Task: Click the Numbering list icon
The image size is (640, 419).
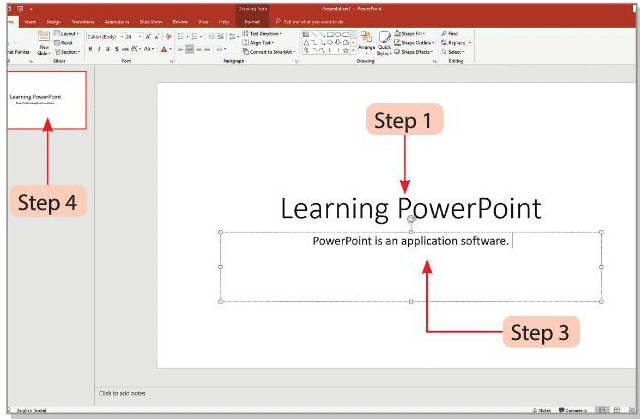Action: 195,37
